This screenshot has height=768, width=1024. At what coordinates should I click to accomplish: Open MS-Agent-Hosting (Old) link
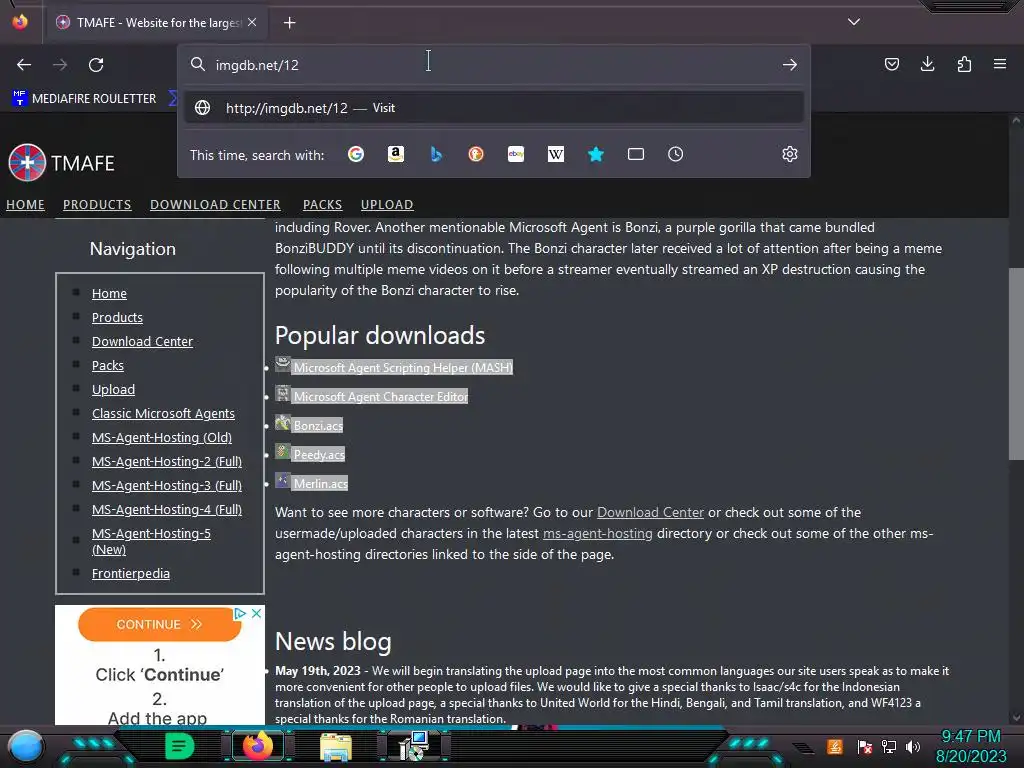(x=162, y=438)
